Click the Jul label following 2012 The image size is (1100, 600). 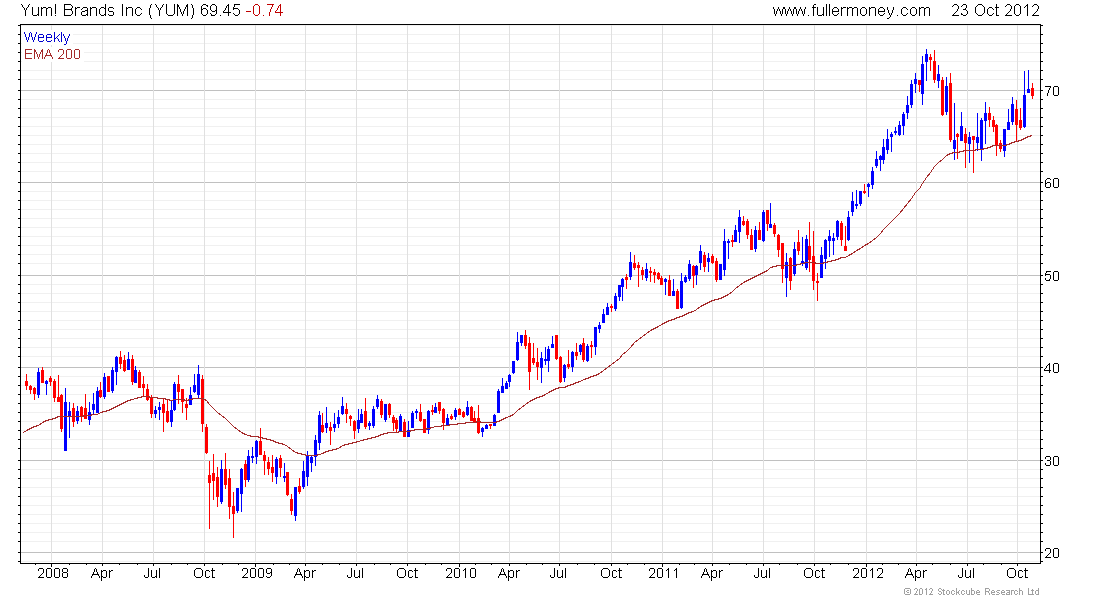coord(967,573)
